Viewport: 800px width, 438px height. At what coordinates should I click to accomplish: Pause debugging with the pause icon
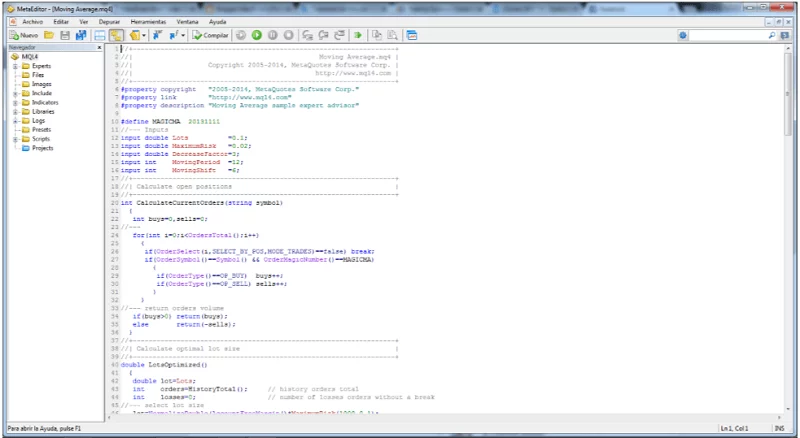273,35
